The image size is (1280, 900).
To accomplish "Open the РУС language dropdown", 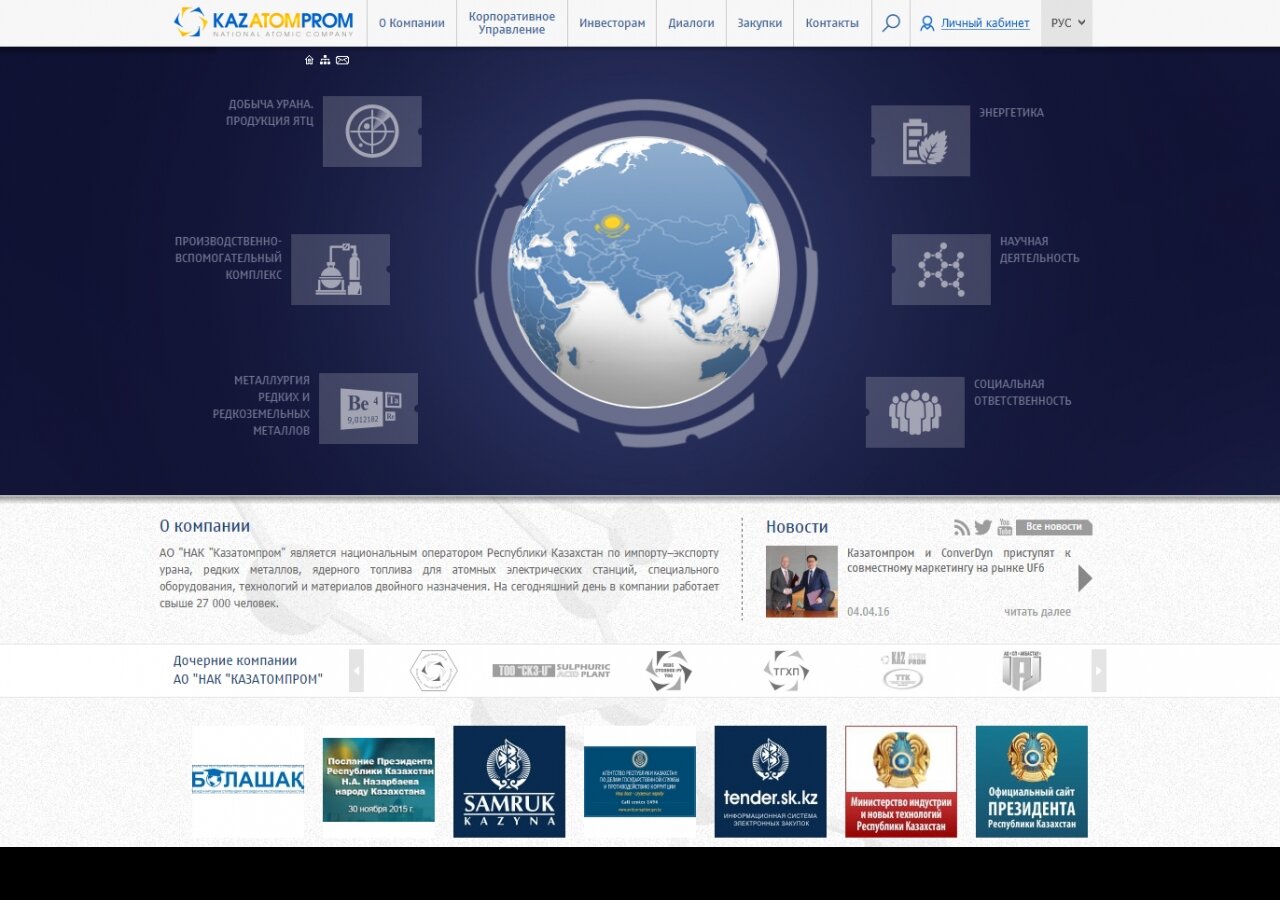I will click(x=1067, y=23).
